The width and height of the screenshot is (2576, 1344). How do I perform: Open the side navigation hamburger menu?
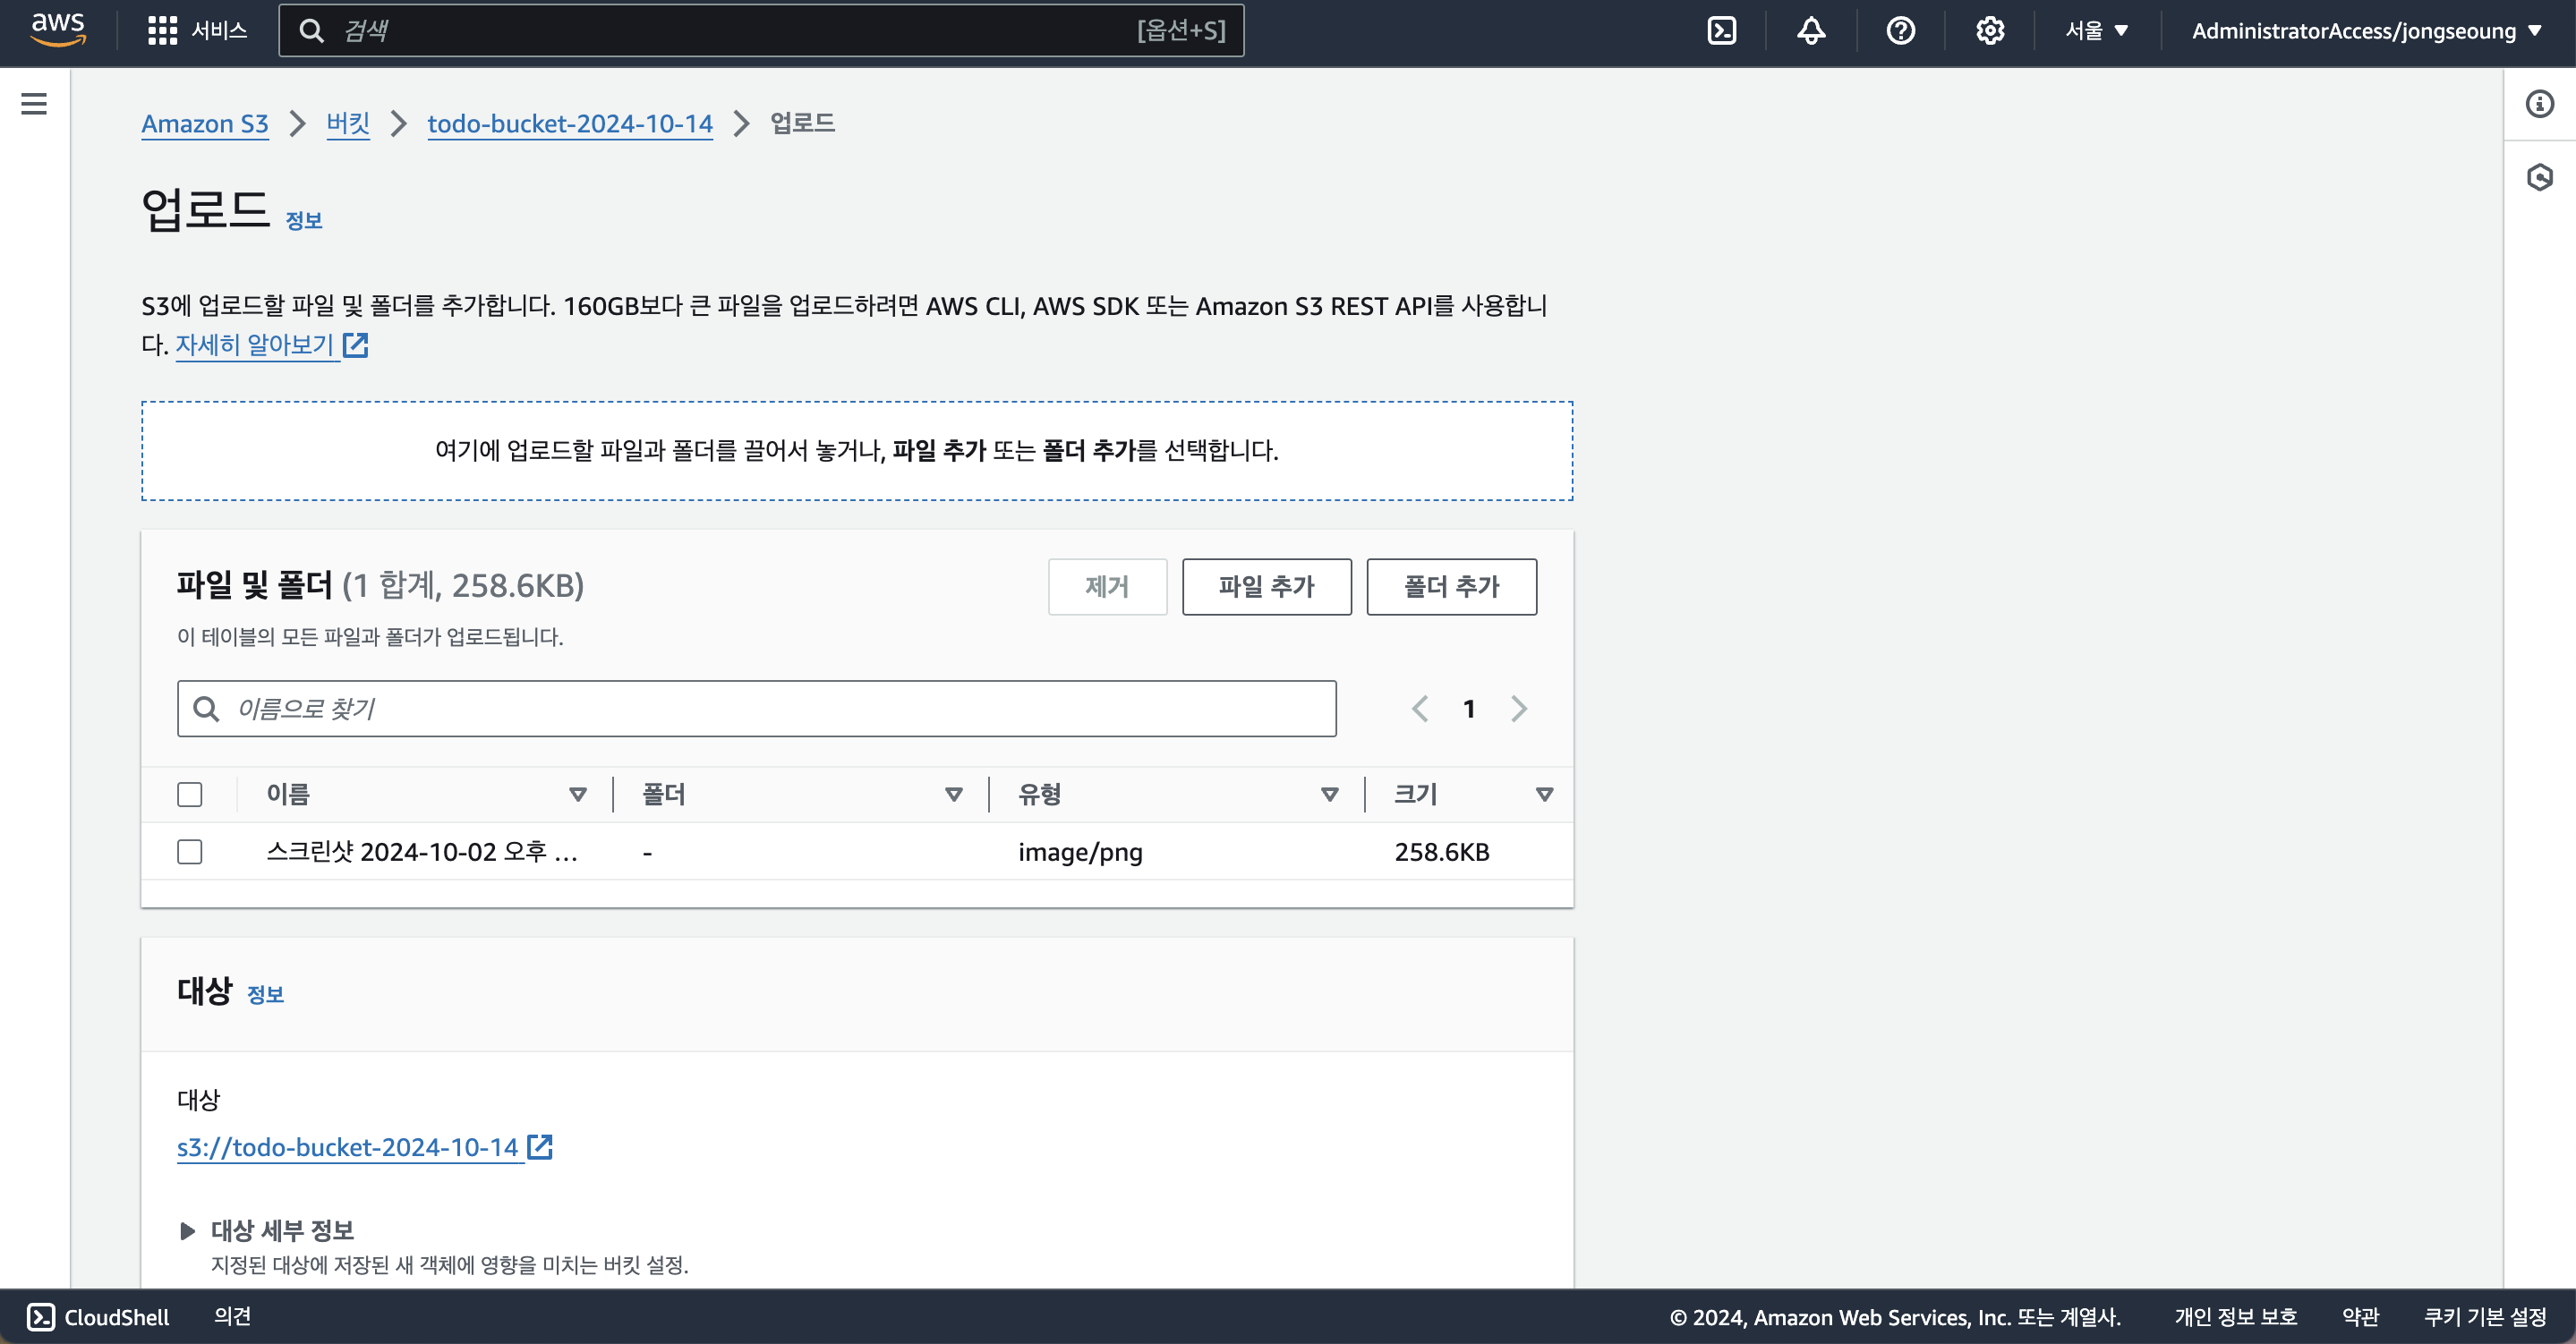(34, 104)
